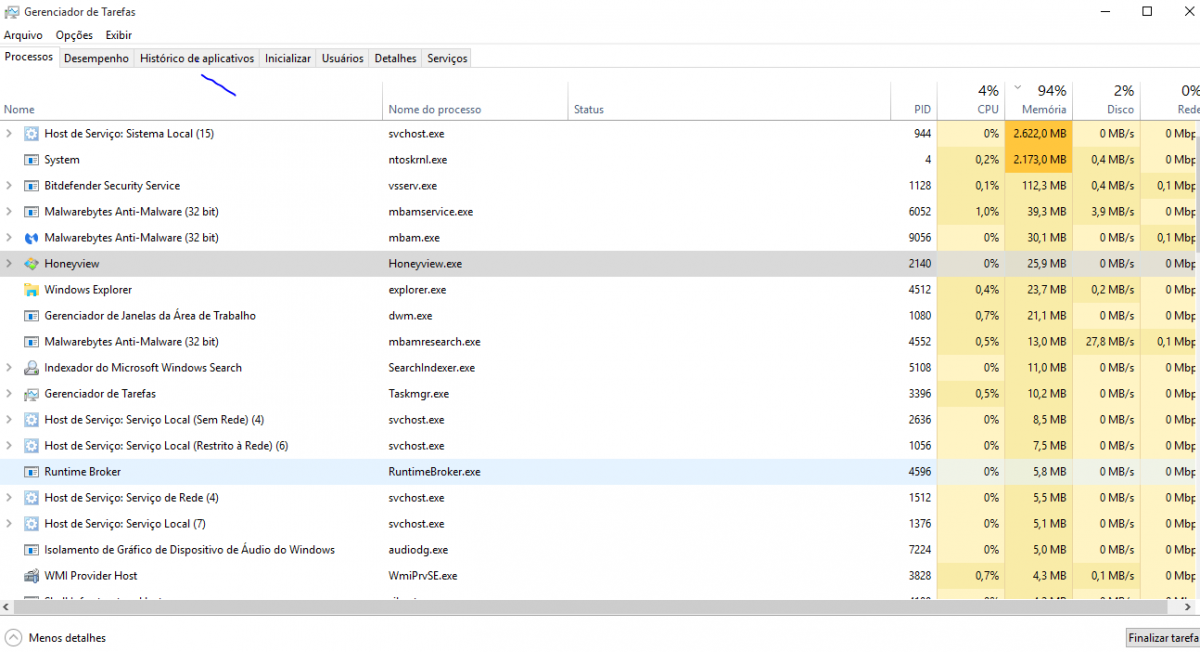Sort processes by the CPU column header
1200x652 pixels.
click(972, 99)
